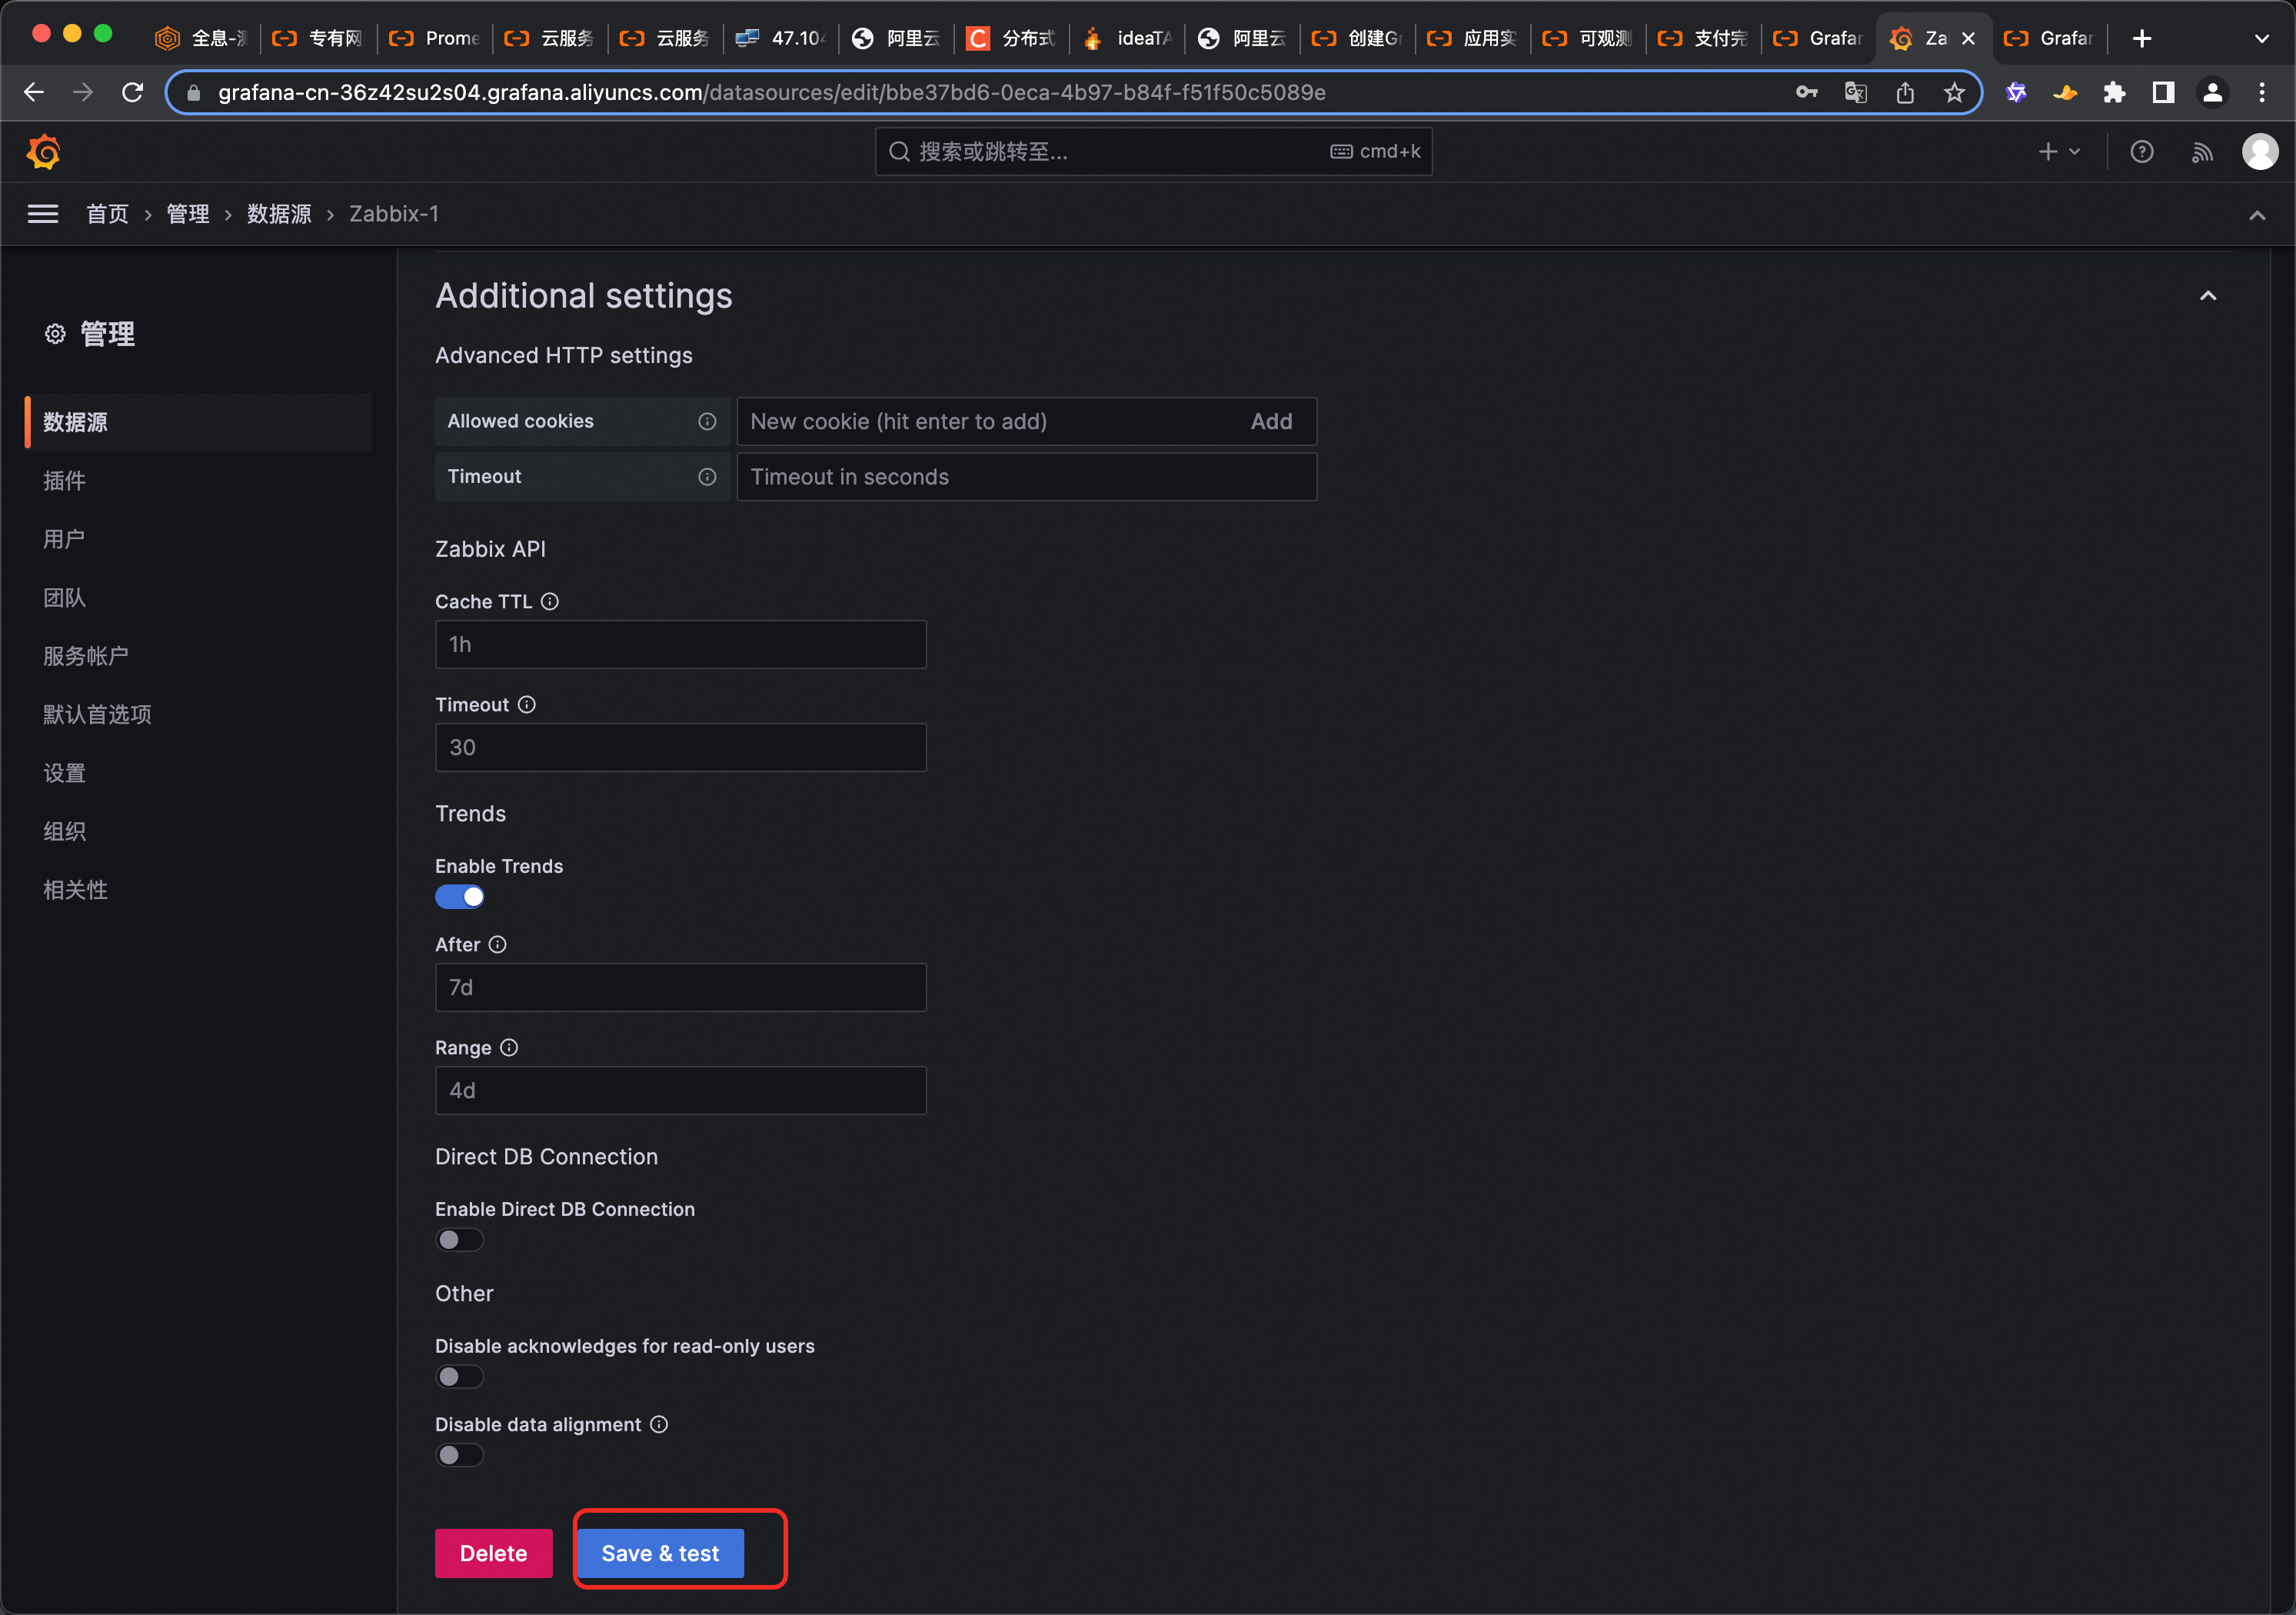
Task: Open the plus add-new dropdown in Grafana header
Action: click(x=2059, y=152)
